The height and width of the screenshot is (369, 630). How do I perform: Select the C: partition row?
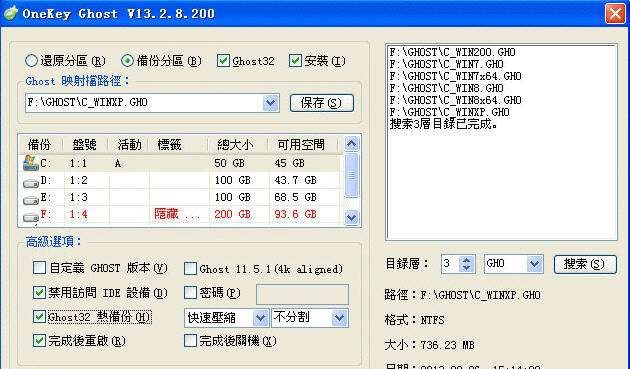coord(181,163)
